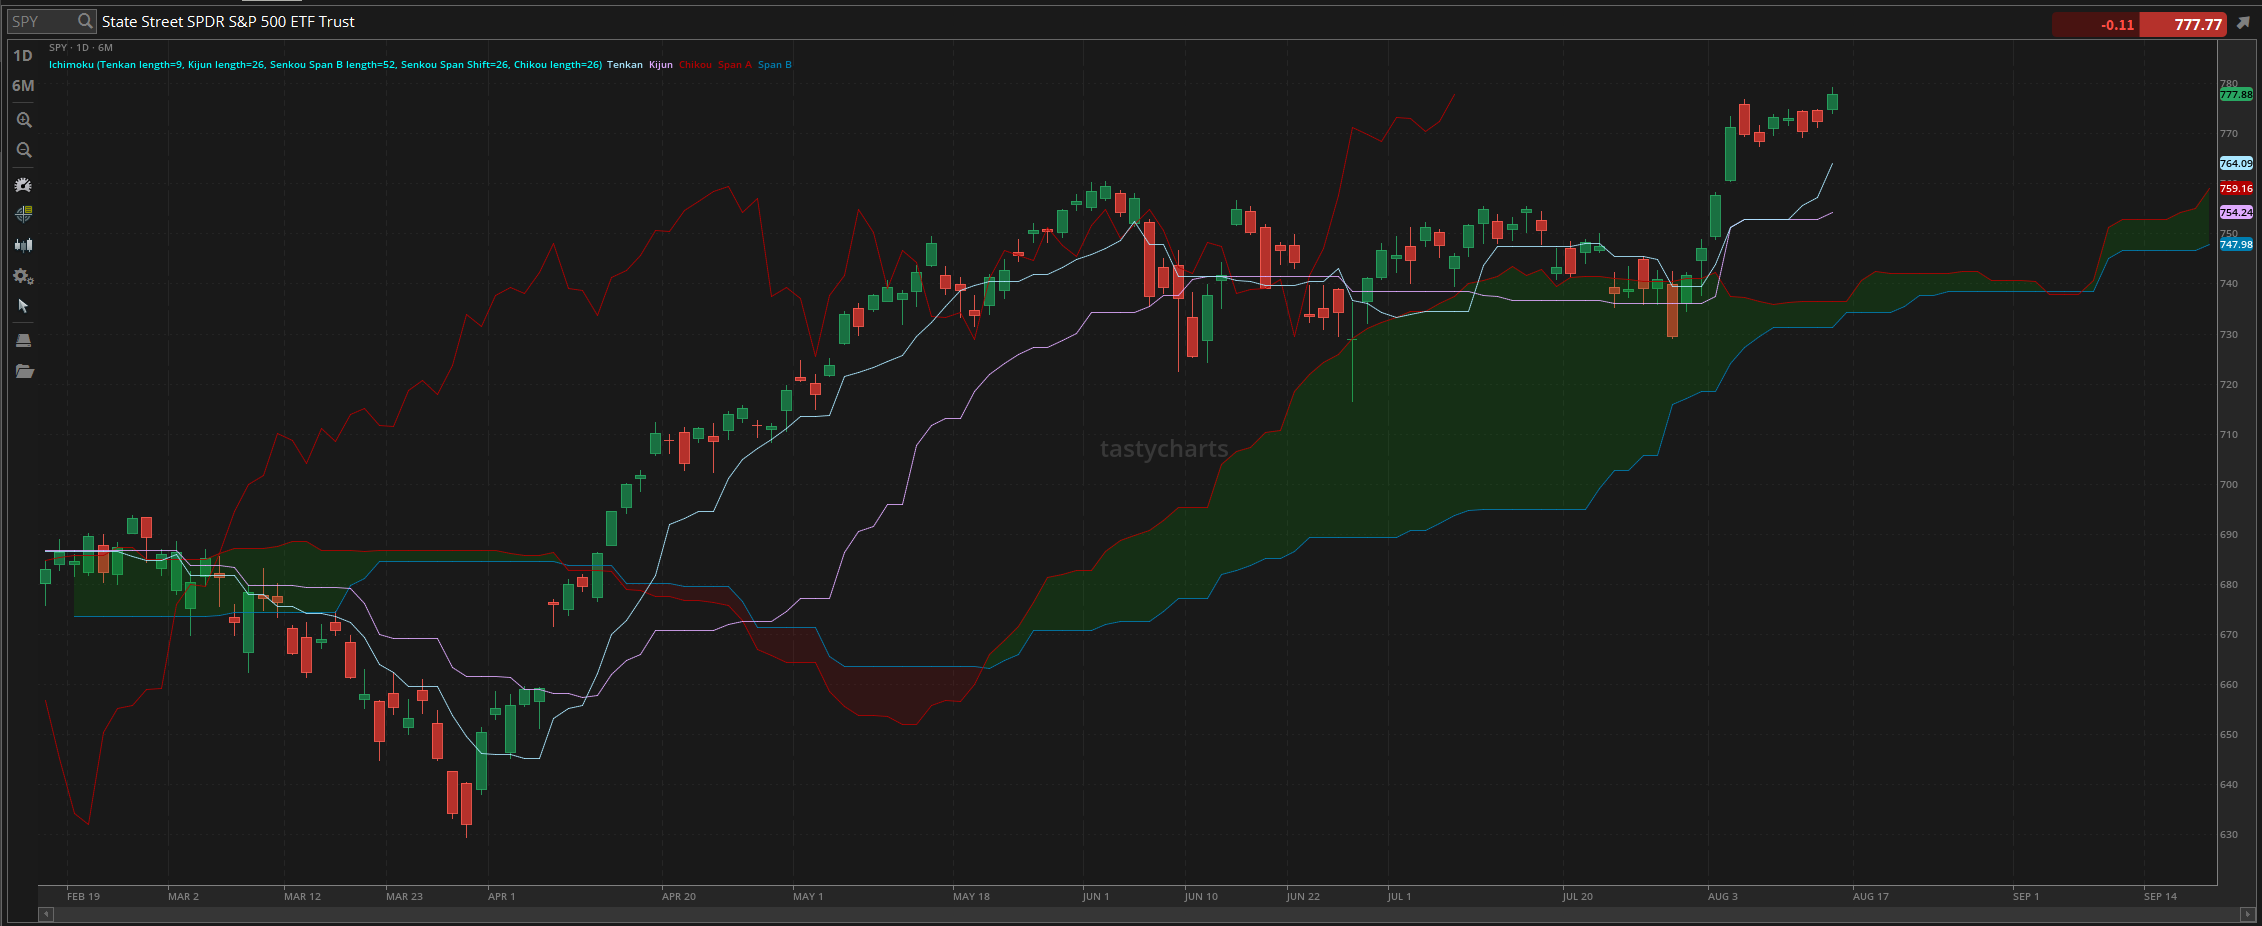This screenshot has height=926, width=2262.
Task: Click the 630 price level on the axis
Action: point(2229,834)
